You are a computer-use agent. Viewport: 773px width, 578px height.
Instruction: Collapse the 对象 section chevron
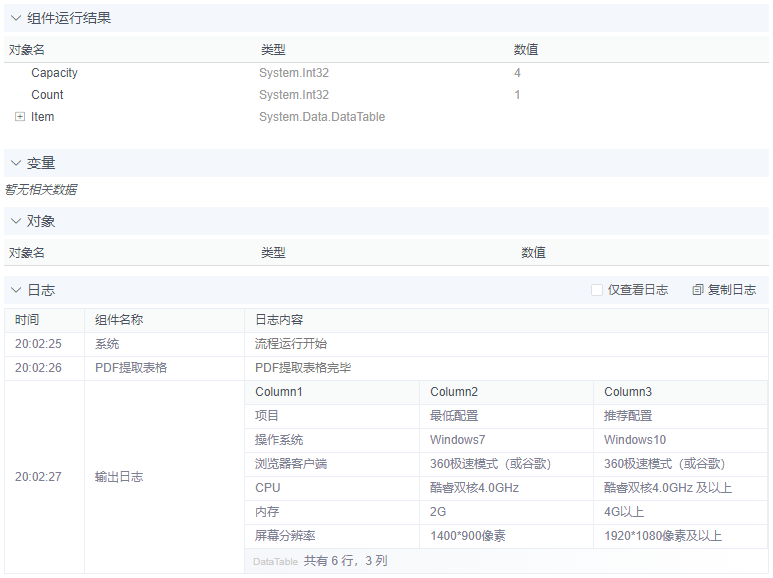(16, 221)
